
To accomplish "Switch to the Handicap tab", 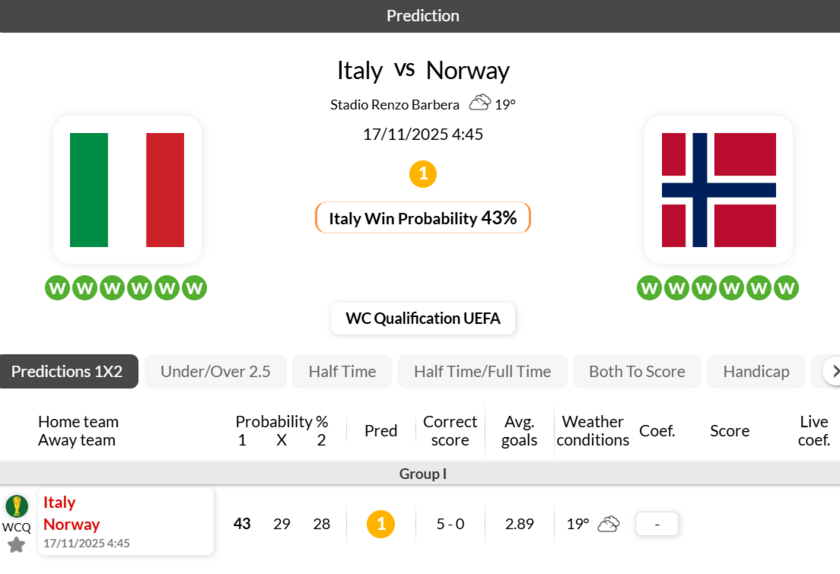I will 756,371.
